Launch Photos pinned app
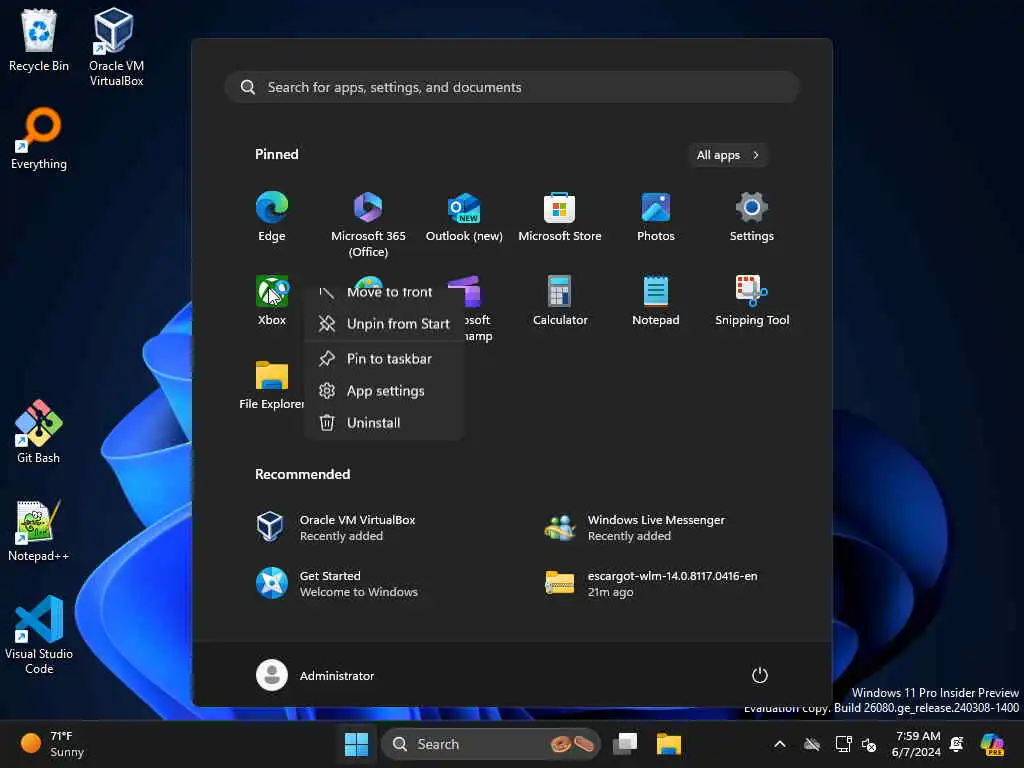Image resolution: width=1024 pixels, height=768 pixels. point(656,217)
